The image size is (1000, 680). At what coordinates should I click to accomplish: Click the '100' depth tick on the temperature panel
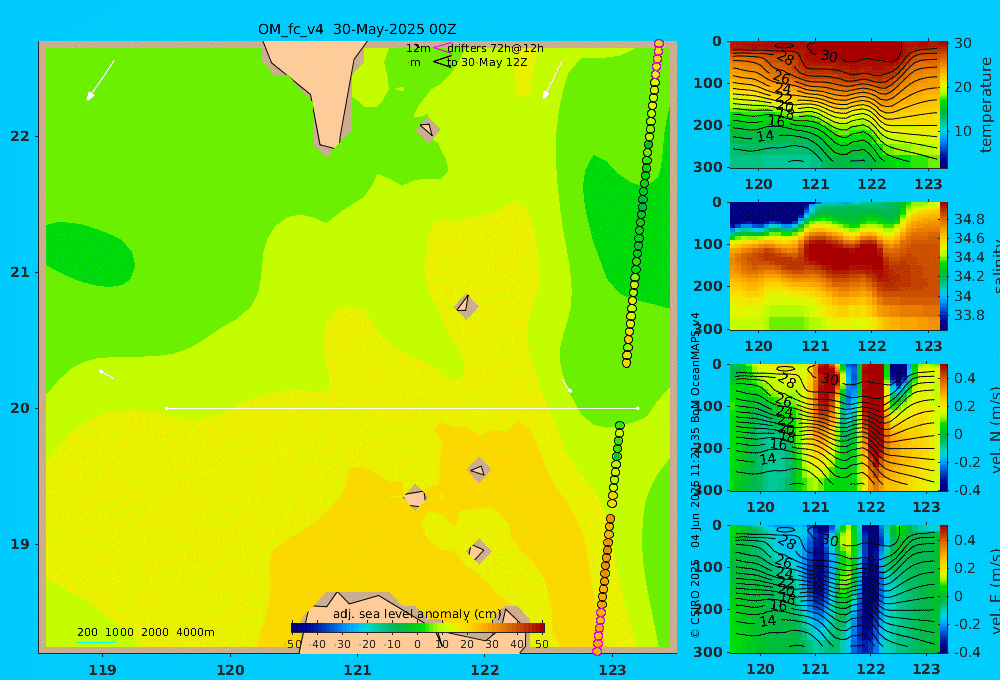(x=708, y=83)
